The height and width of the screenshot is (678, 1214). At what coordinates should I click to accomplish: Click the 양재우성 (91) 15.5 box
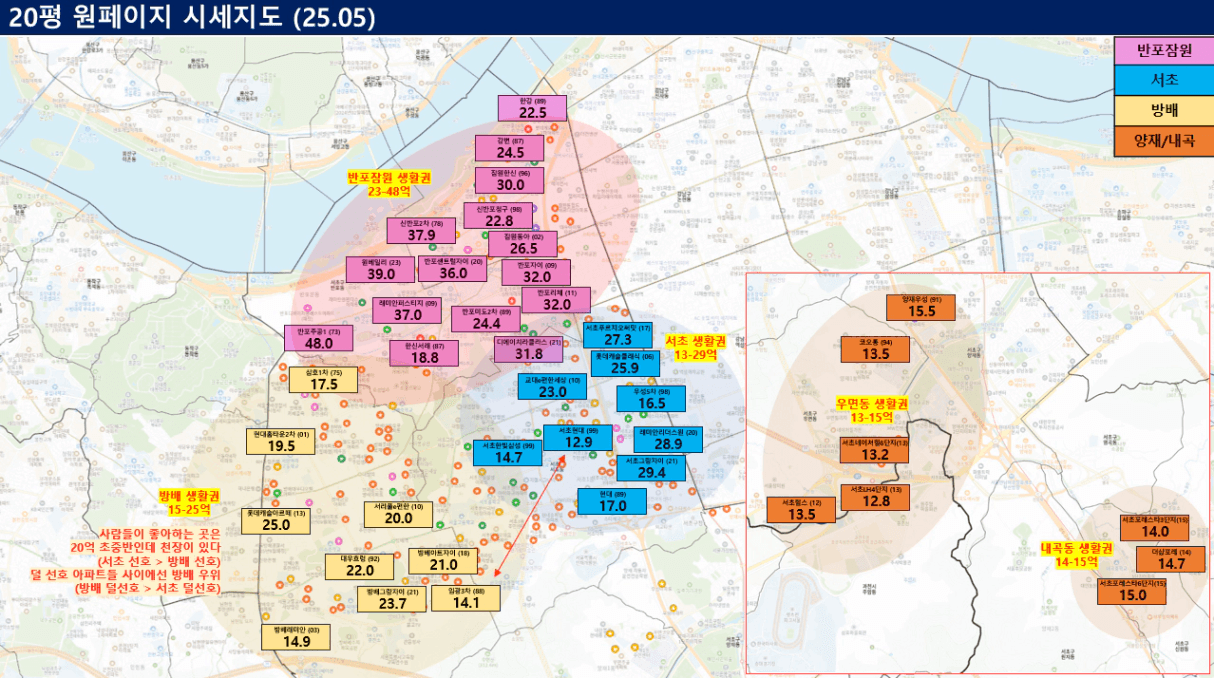921,306
